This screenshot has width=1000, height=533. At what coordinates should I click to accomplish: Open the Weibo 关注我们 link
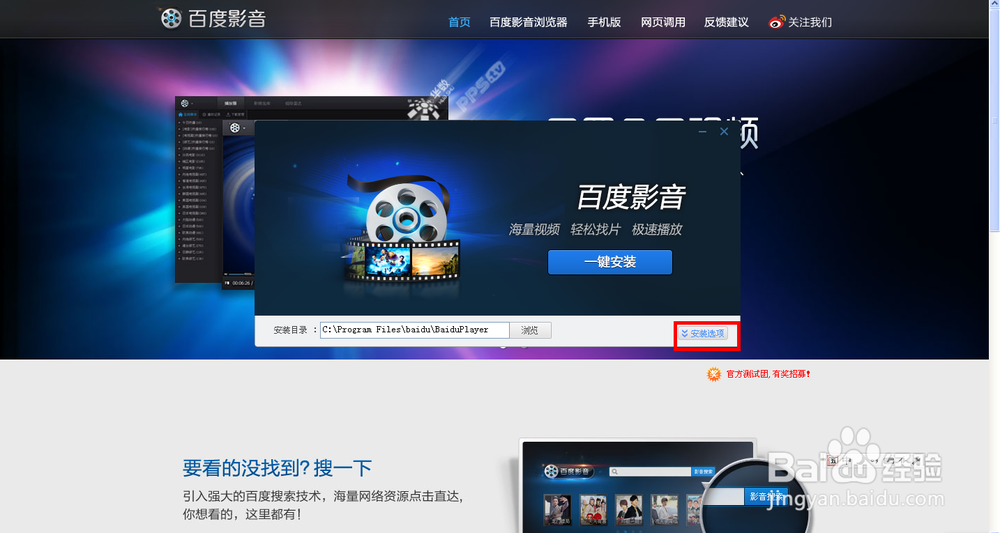800,22
